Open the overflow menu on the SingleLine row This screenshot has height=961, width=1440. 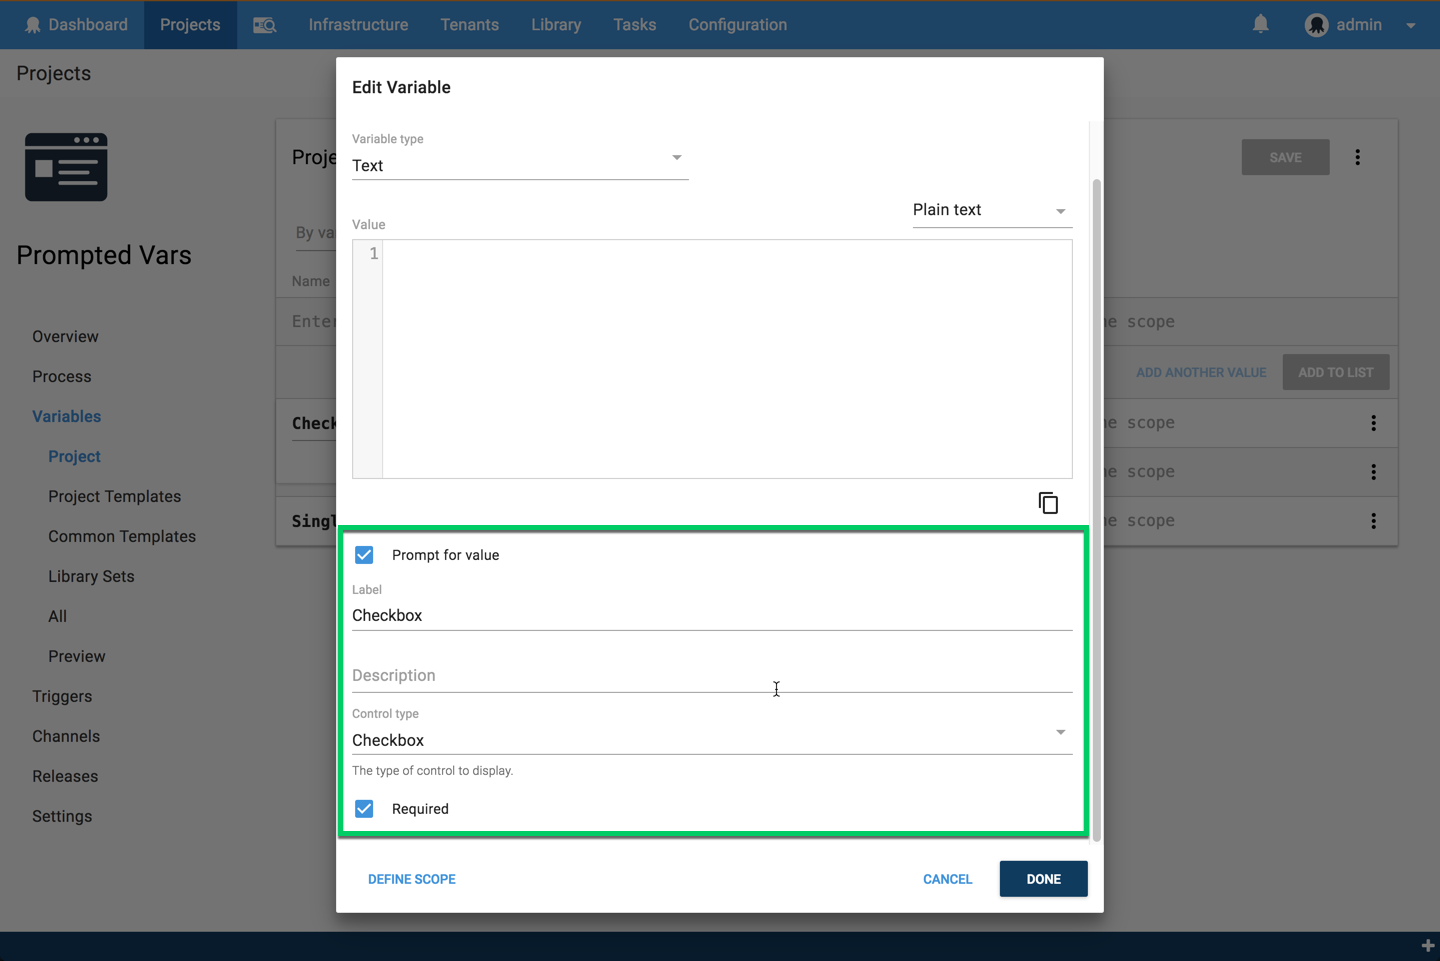pos(1373,520)
